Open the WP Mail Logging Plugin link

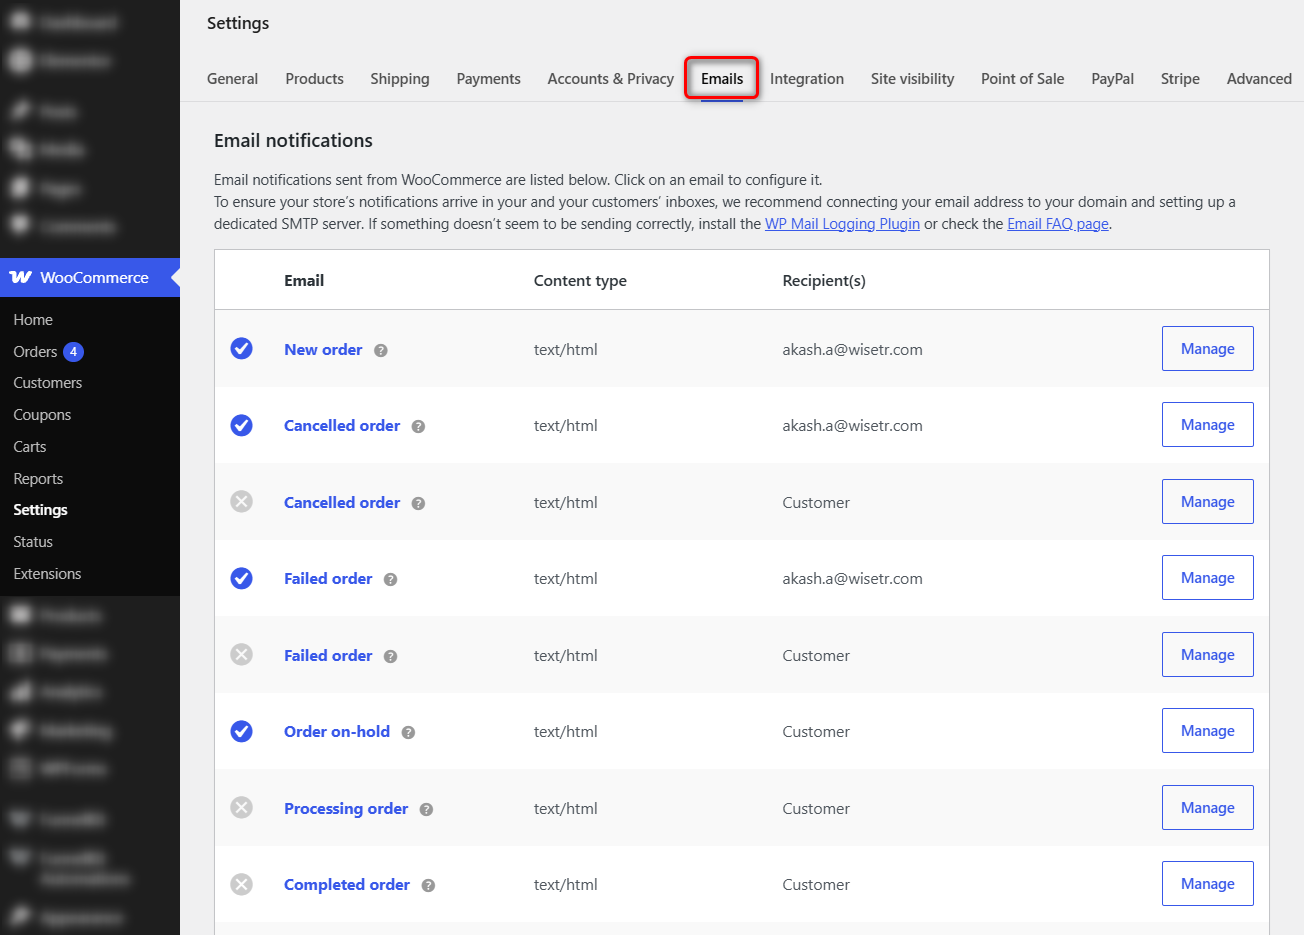click(x=842, y=224)
